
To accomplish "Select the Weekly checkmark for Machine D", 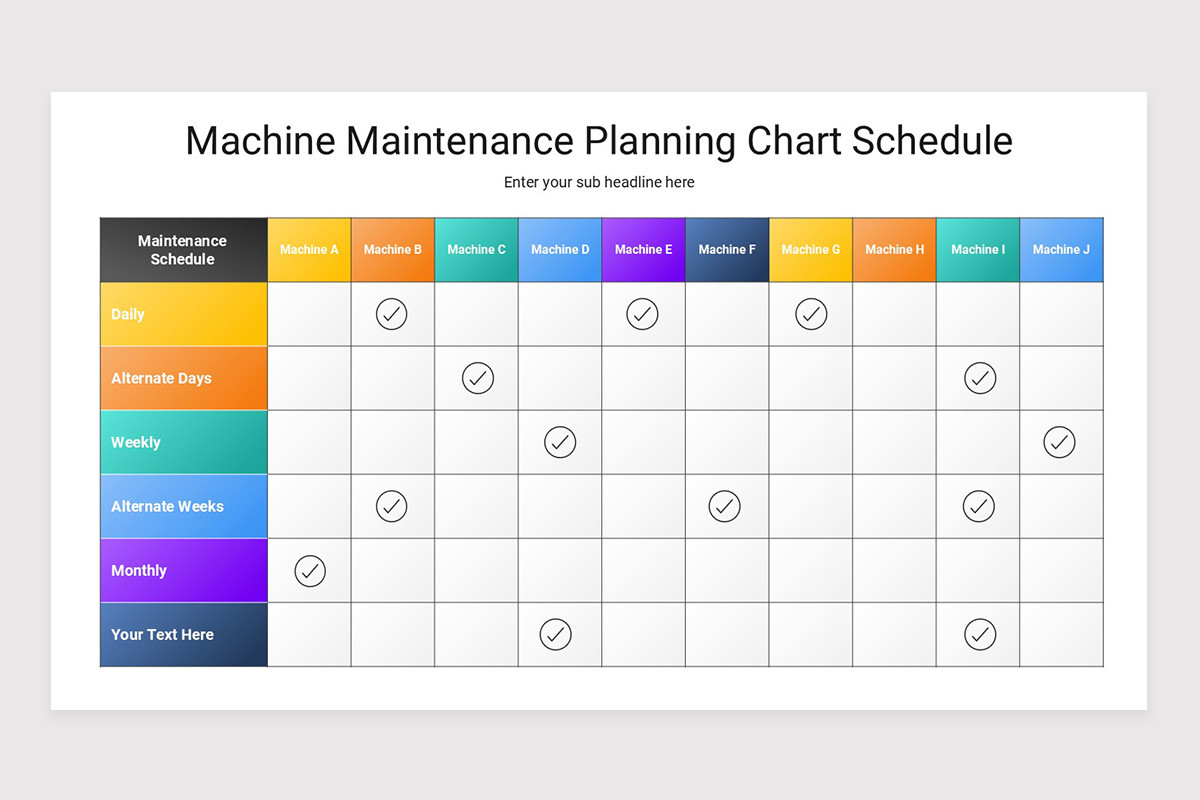I will pos(560,442).
